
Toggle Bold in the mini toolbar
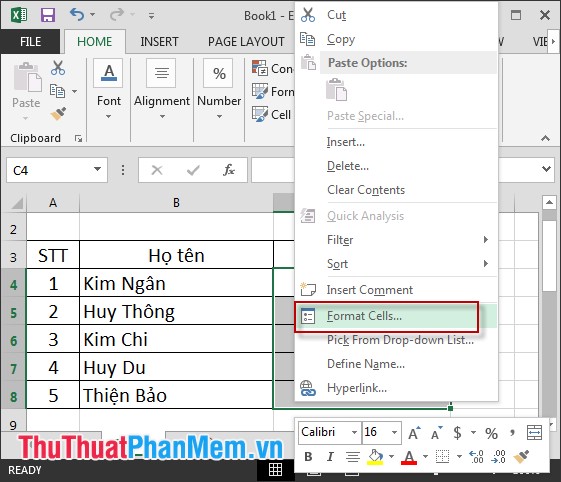[x=308, y=457]
